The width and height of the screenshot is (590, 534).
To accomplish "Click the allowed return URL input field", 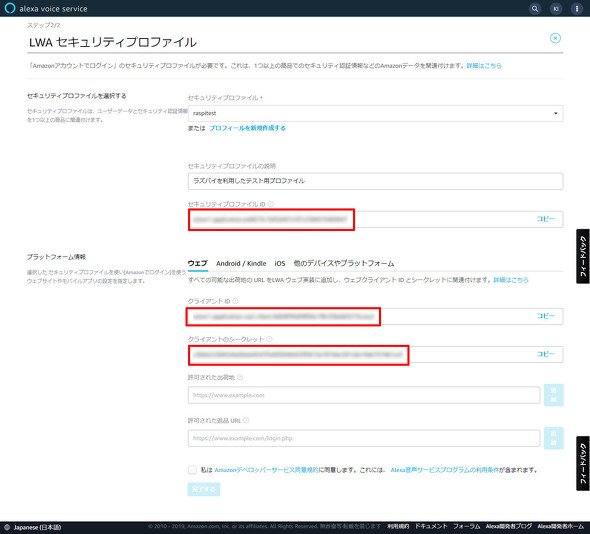I will 364,438.
